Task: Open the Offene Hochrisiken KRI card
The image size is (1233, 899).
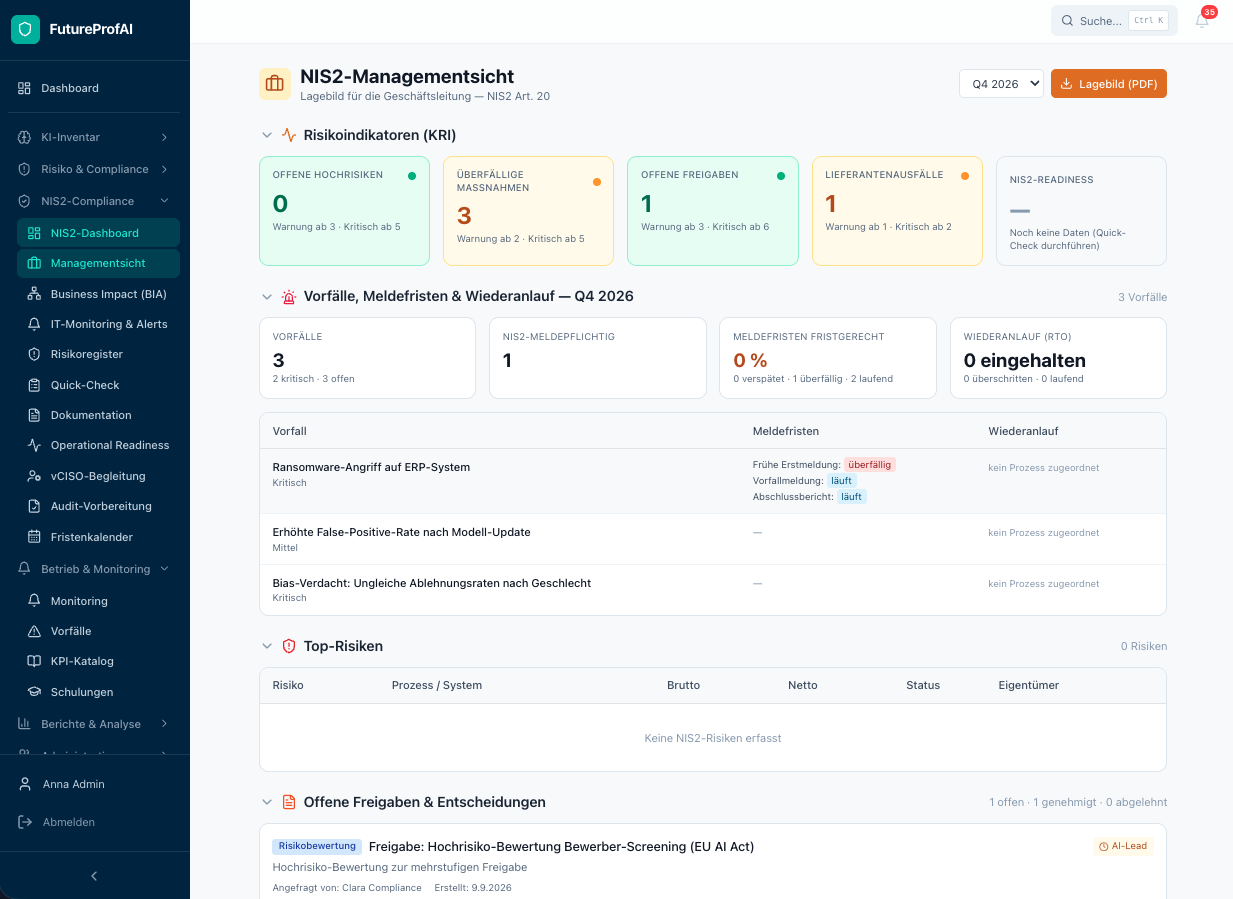Action: [x=344, y=211]
